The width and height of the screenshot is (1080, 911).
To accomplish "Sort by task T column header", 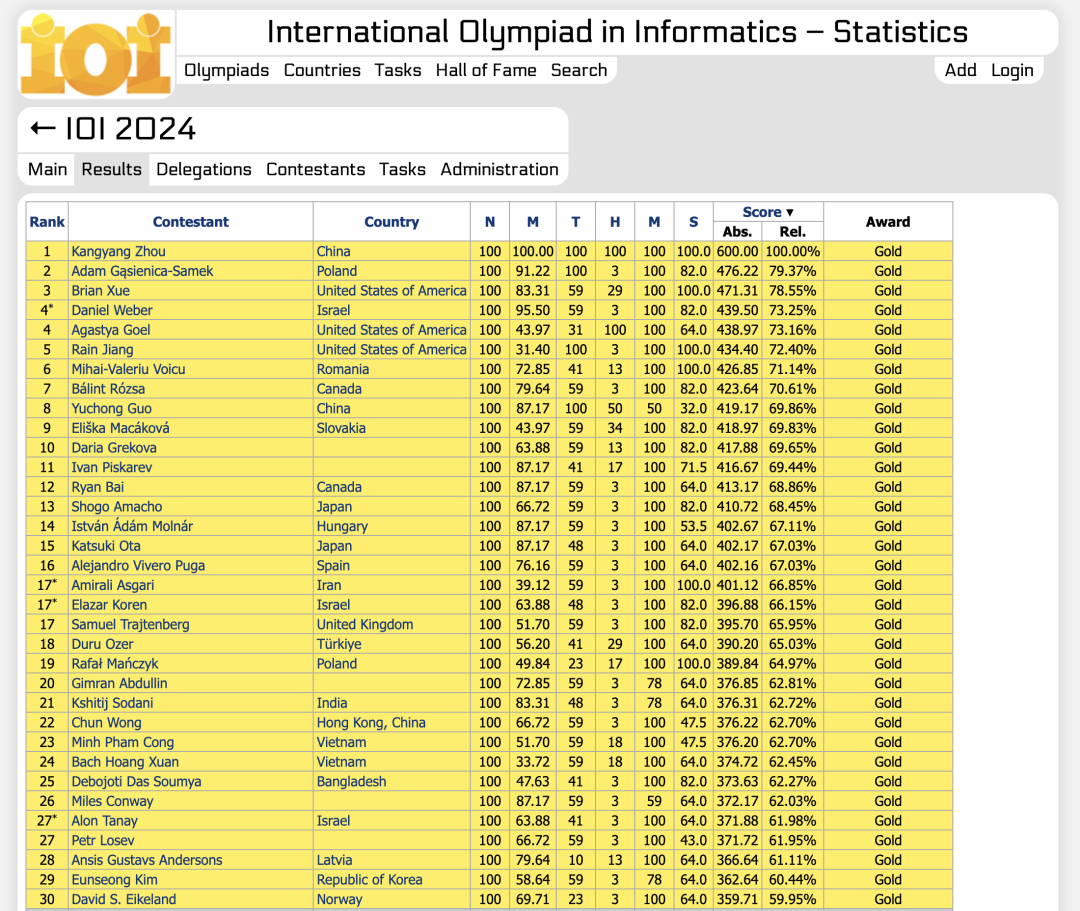I will click(576, 222).
